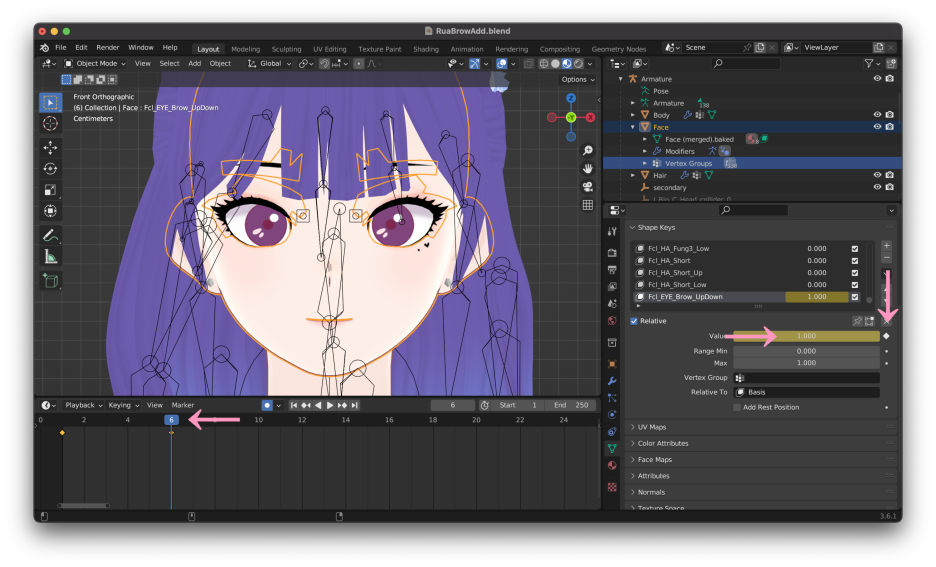This screenshot has width=936, height=567.
Task: Switch to the Geometry Nodes tab
Action: [x=618, y=49]
